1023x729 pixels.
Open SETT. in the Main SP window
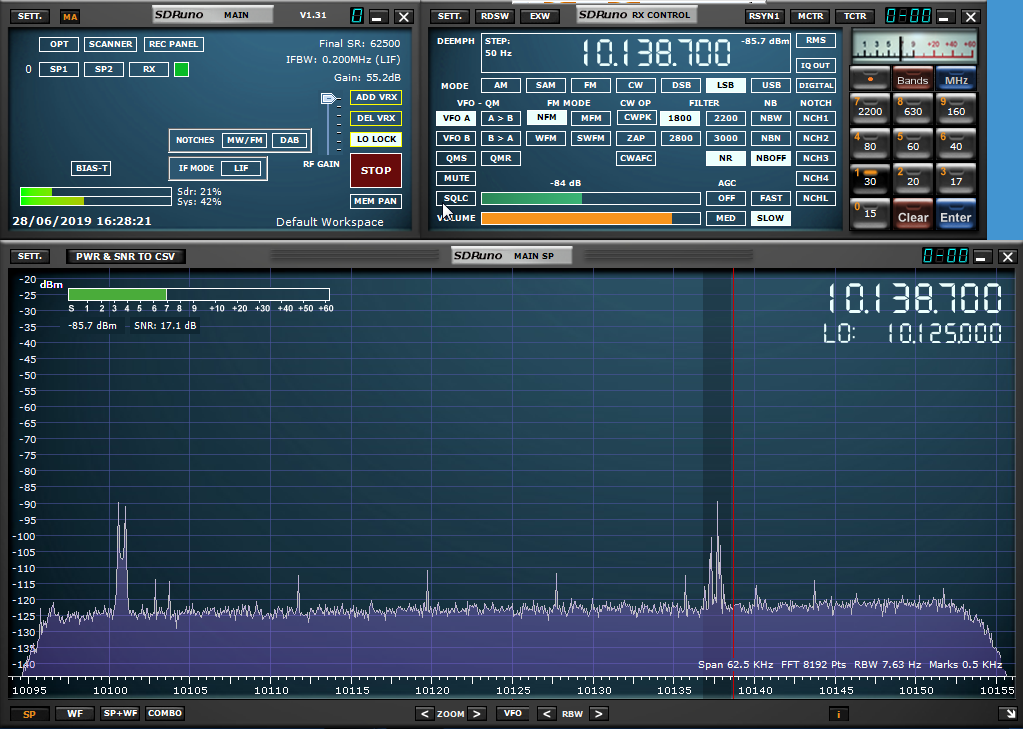(x=30, y=256)
